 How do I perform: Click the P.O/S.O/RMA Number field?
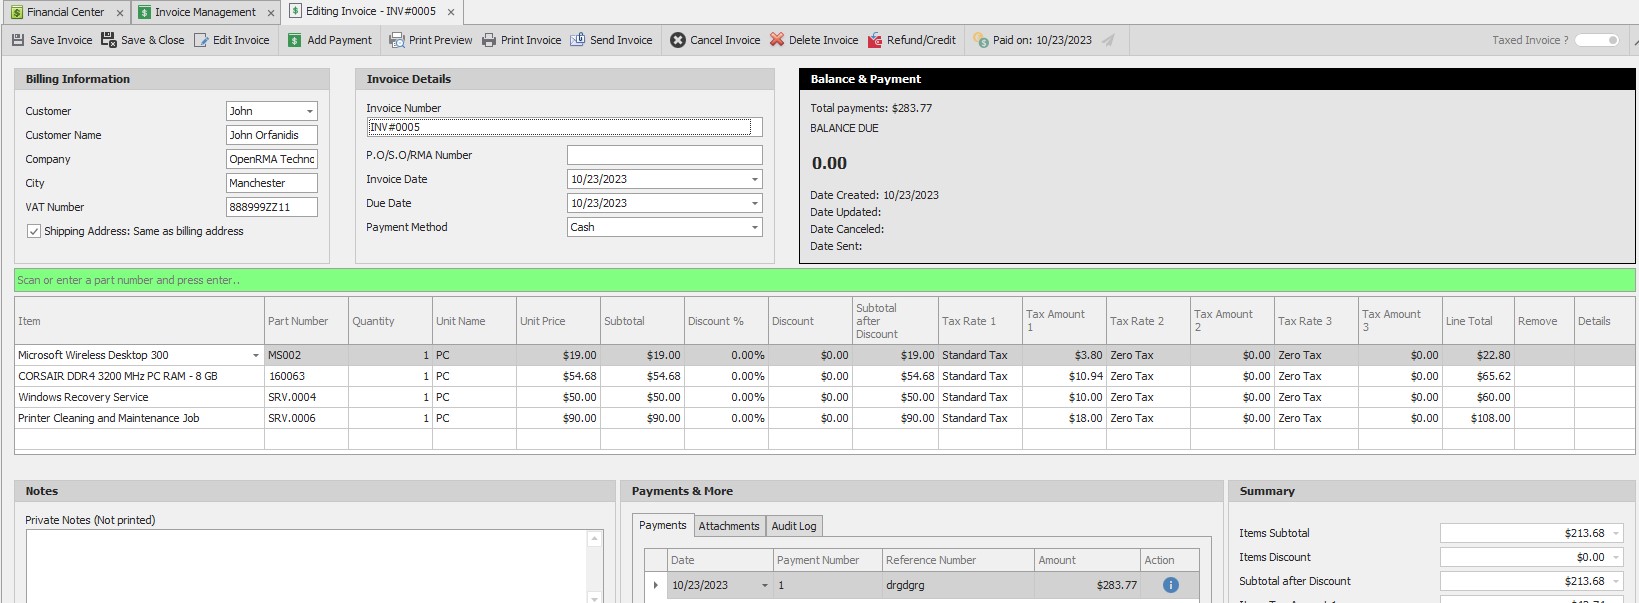pyautogui.click(x=664, y=155)
